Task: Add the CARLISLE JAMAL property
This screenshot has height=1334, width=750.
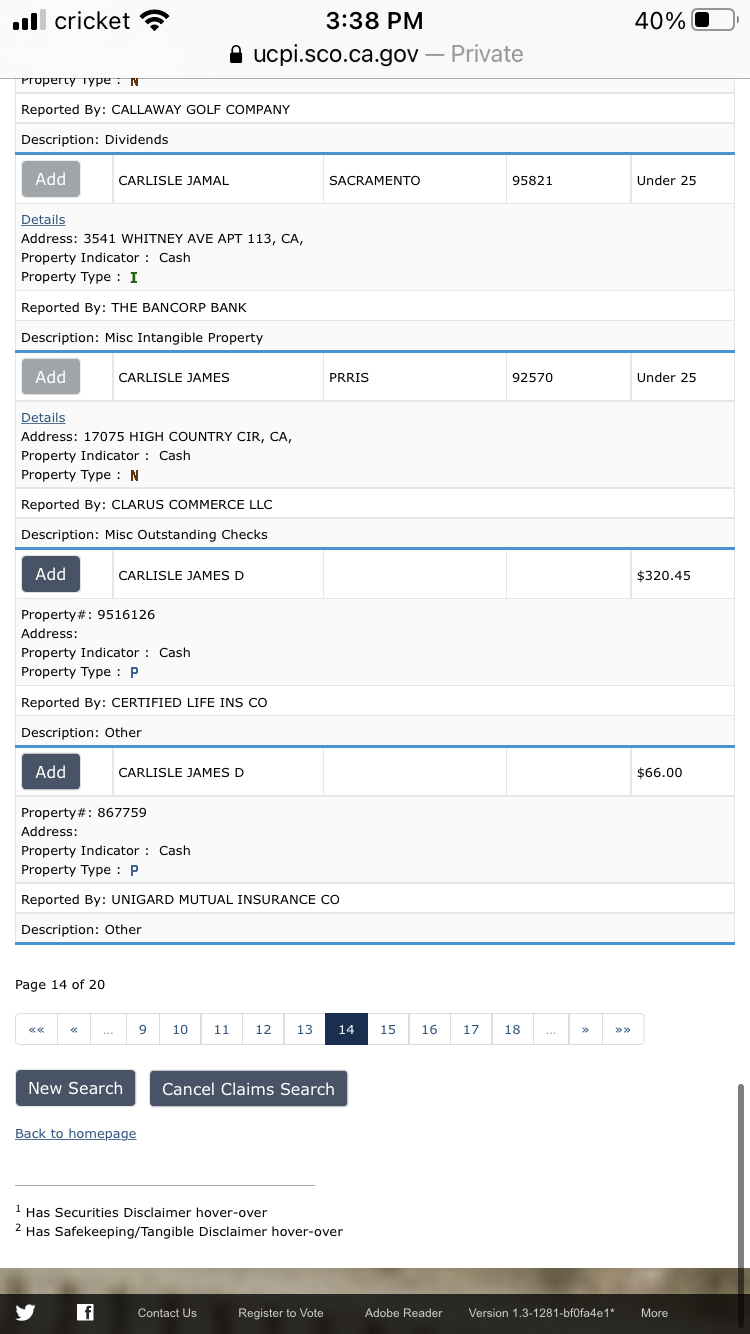Action: click(51, 179)
